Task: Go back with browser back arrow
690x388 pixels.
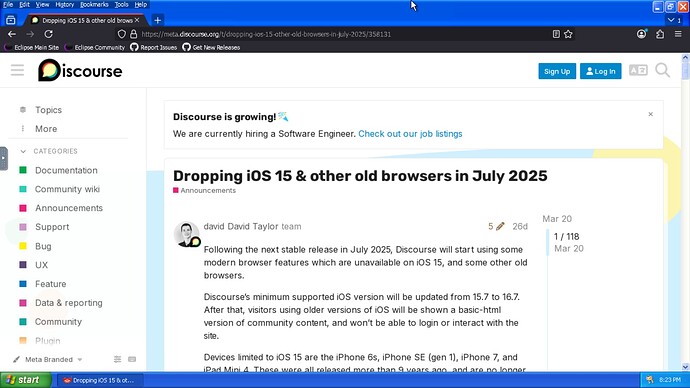Action: click(12, 34)
